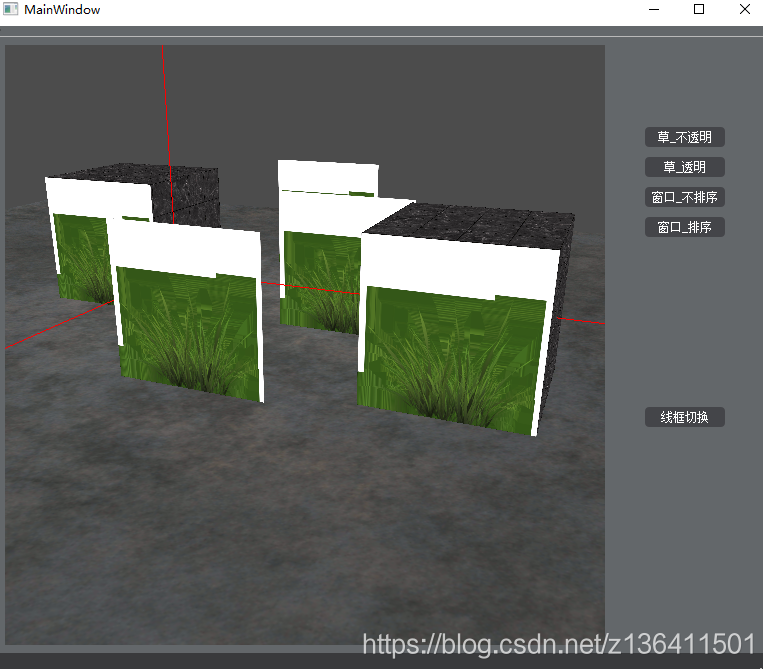Toggle wireframe with 线框切换 button
The height and width of the screenshot is (669, 763).
click(685, 417)
